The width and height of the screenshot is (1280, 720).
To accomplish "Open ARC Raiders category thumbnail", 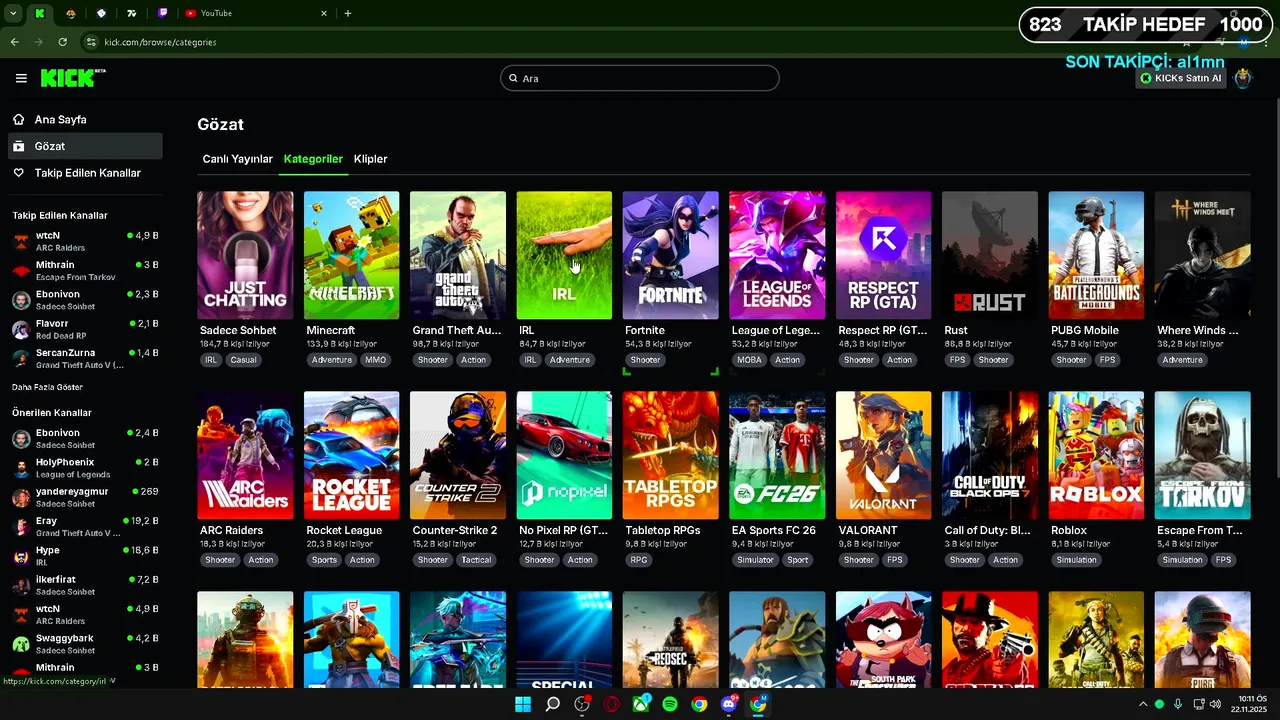I will pos(245,455).
